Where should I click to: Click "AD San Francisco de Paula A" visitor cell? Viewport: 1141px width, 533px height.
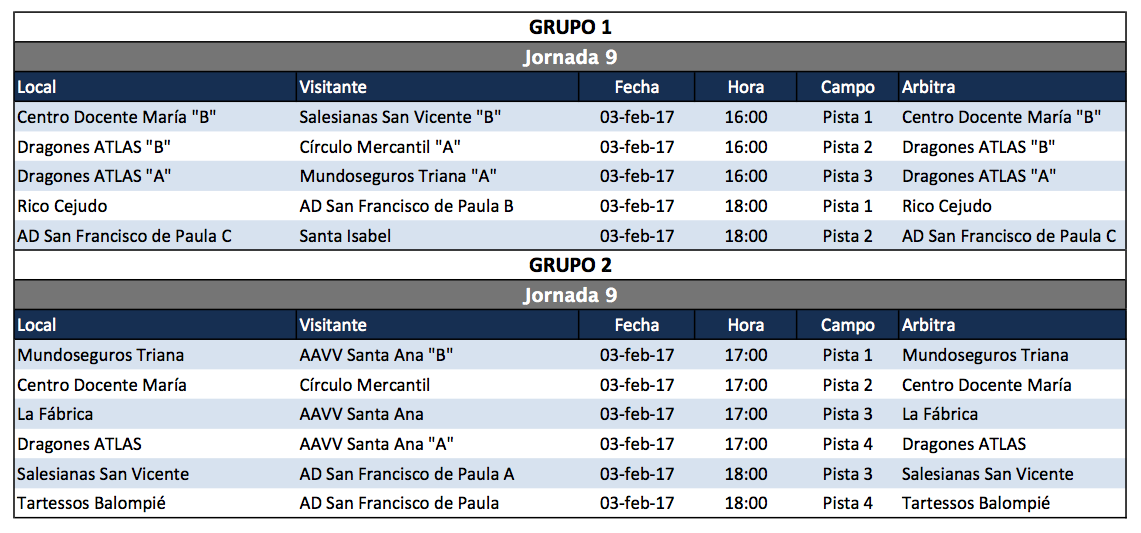click(406, 474)
